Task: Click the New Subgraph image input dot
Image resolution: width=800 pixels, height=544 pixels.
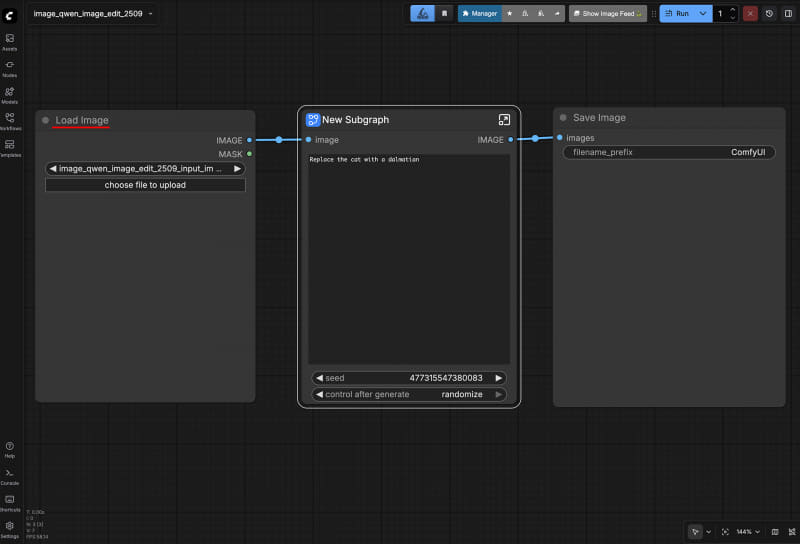Action: pyautogui.click(x=309, y=140)
